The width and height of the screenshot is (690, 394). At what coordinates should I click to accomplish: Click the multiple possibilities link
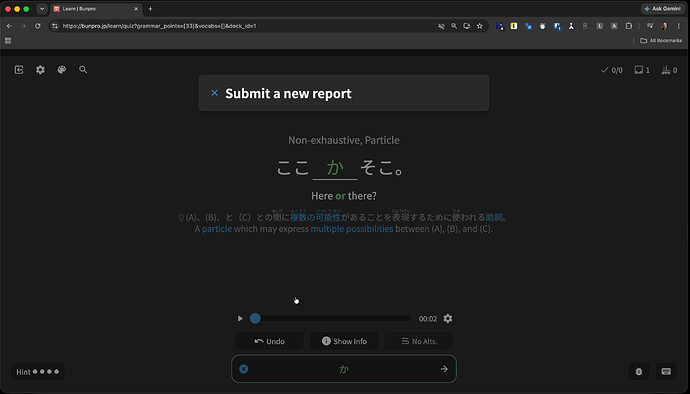tap(352, 229)
